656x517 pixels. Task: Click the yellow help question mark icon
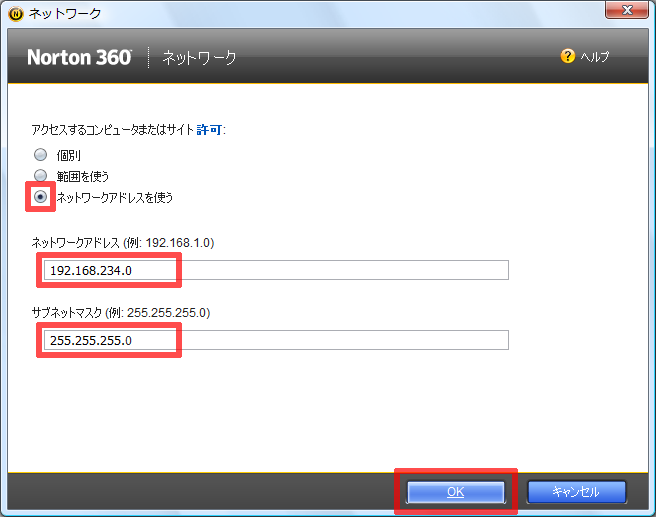click(568, 57)
